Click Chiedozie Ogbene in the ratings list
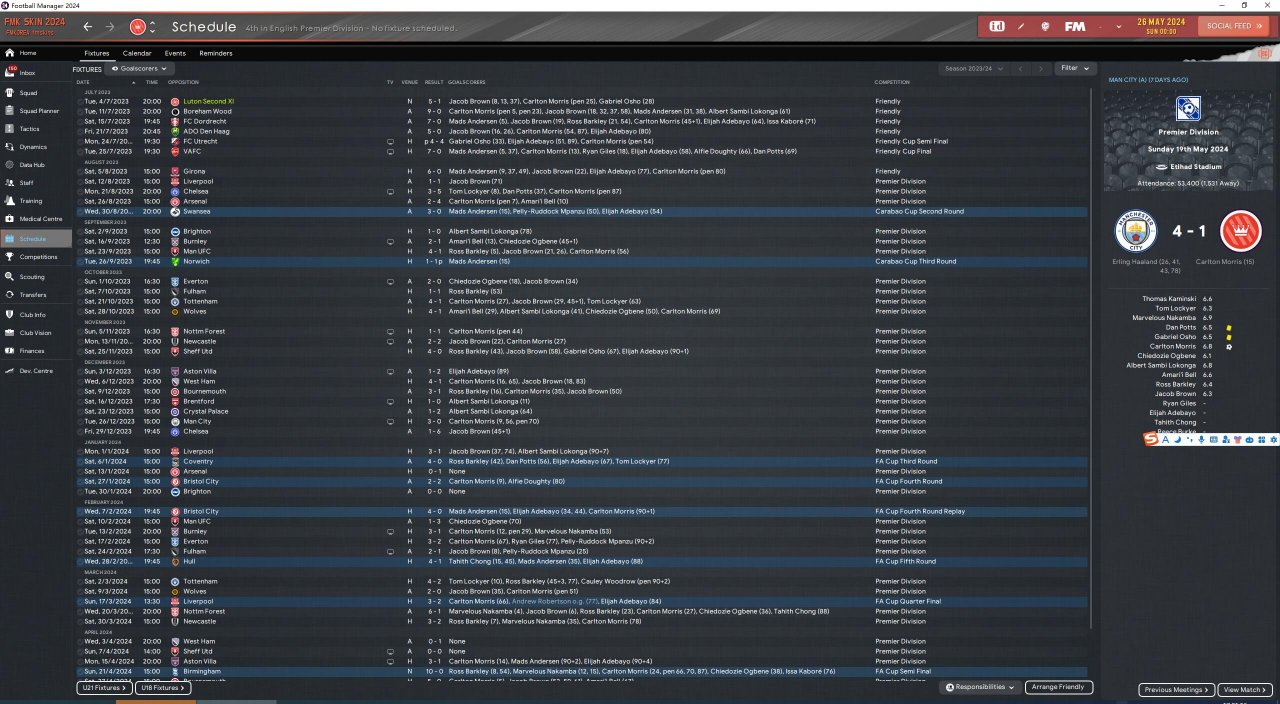This screenshot has width=1280, height=704. click(x=1167, y=356)
